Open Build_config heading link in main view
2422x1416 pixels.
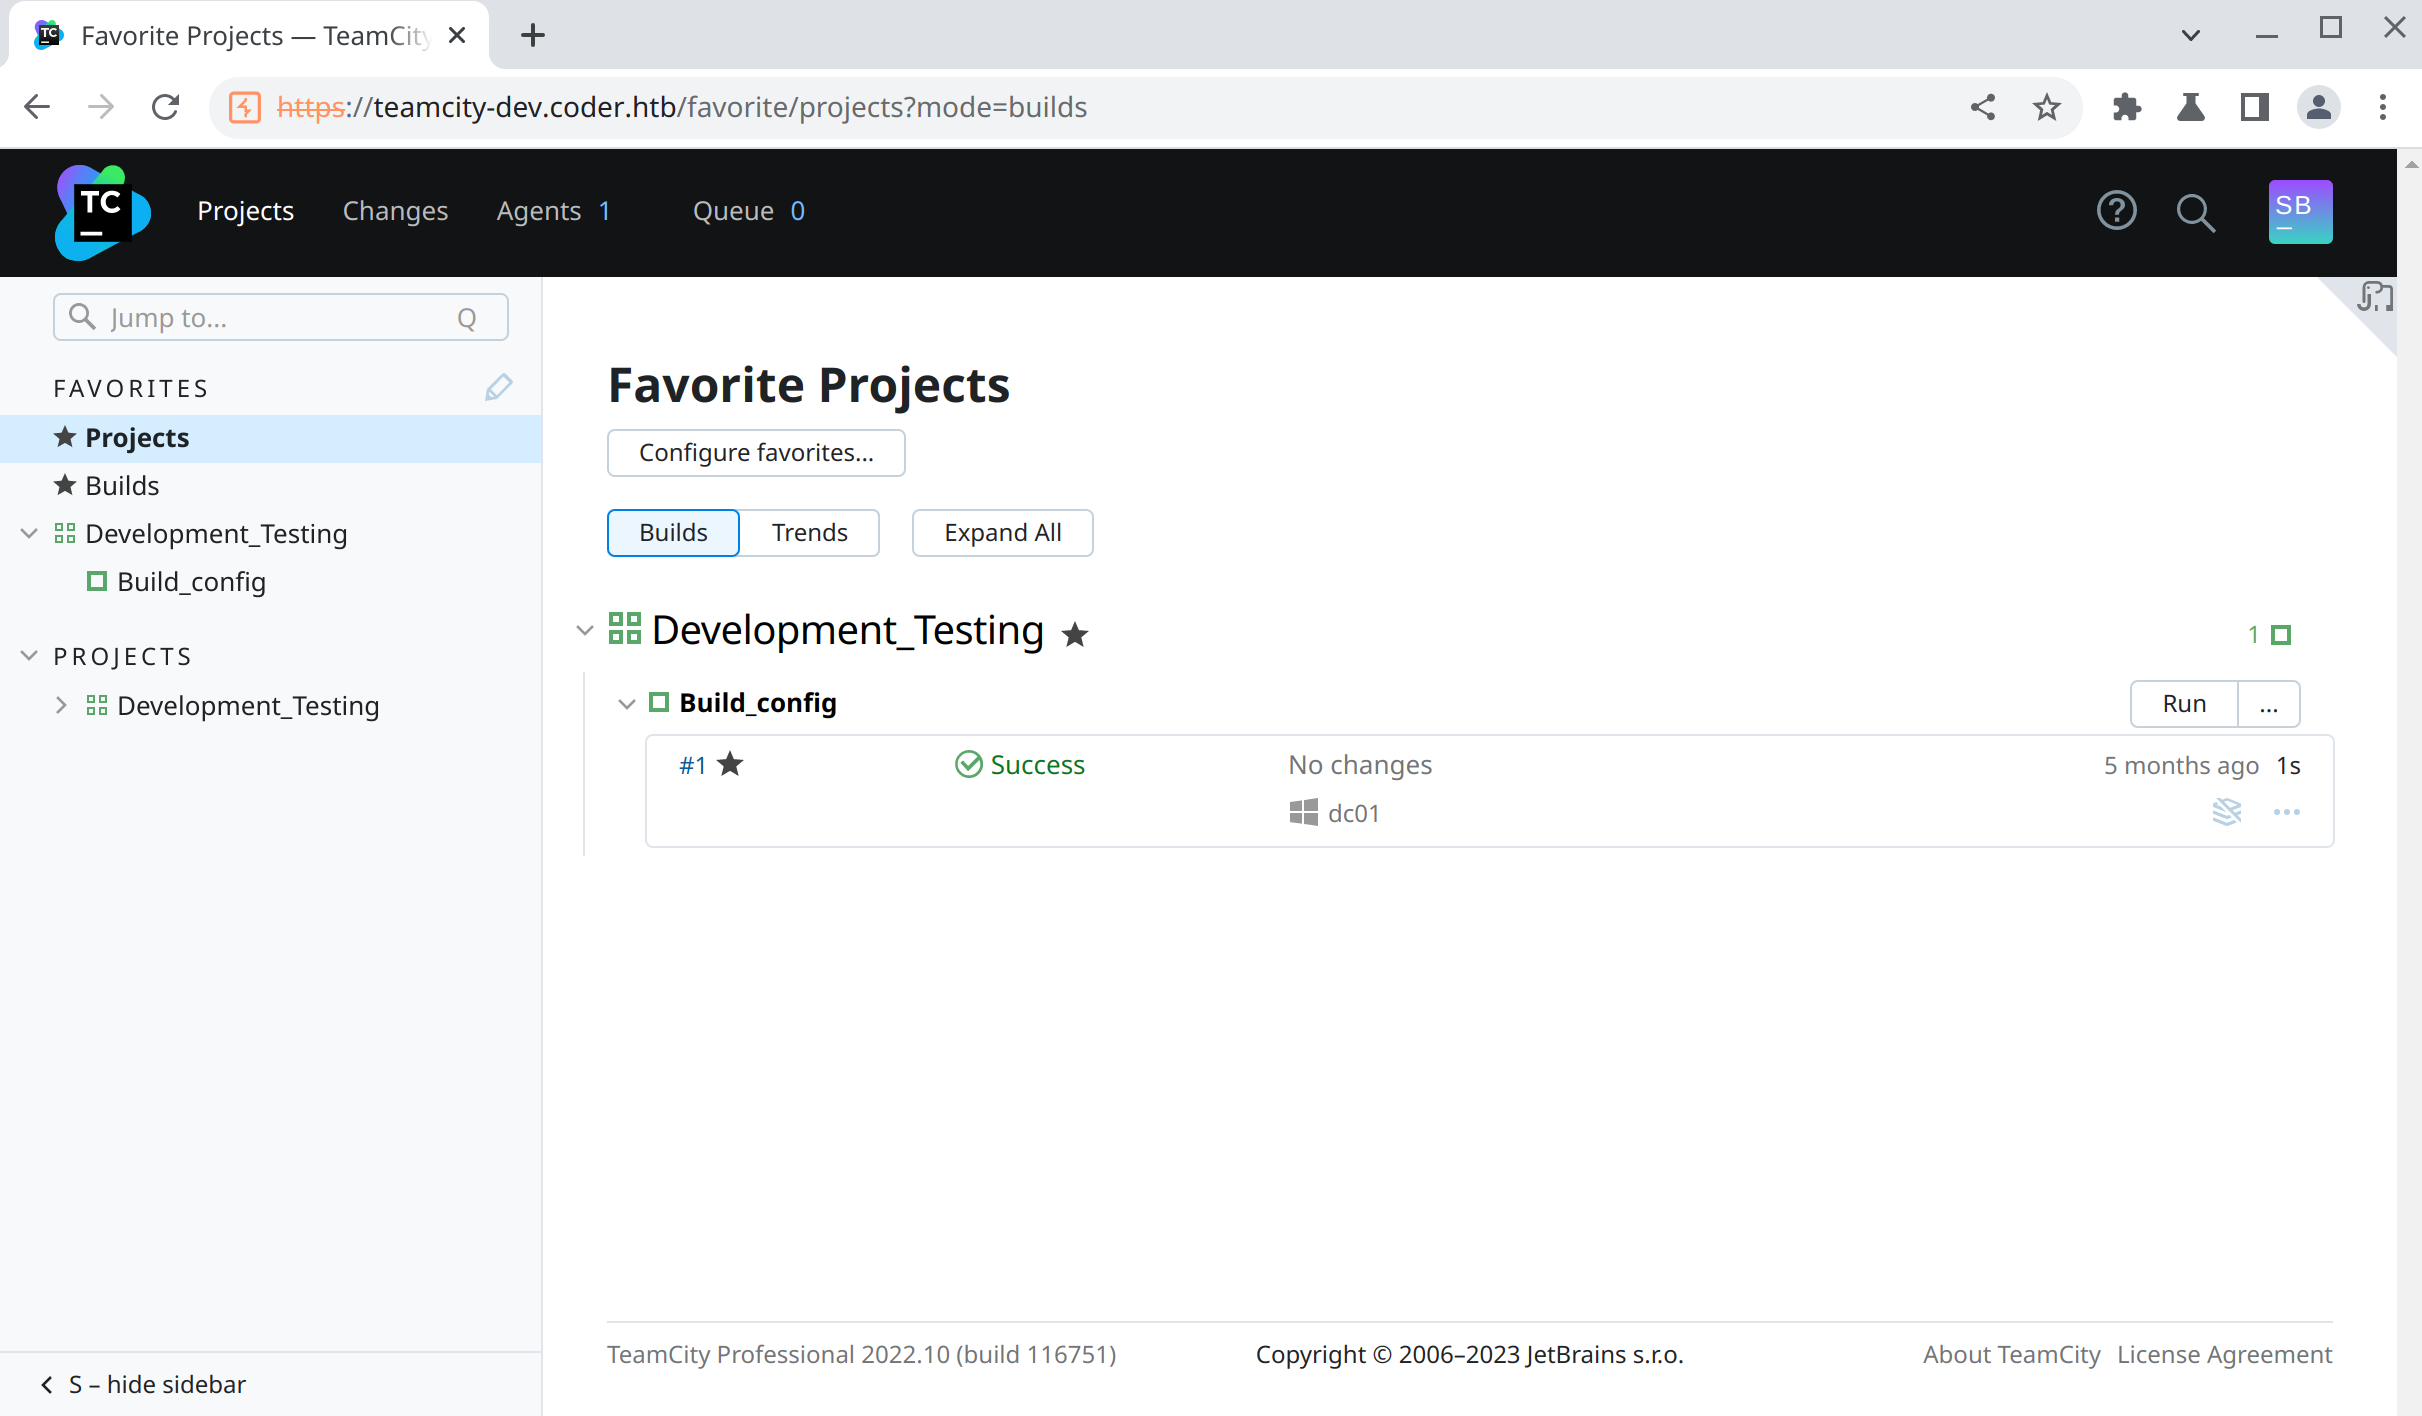click(x=757, y=703)
